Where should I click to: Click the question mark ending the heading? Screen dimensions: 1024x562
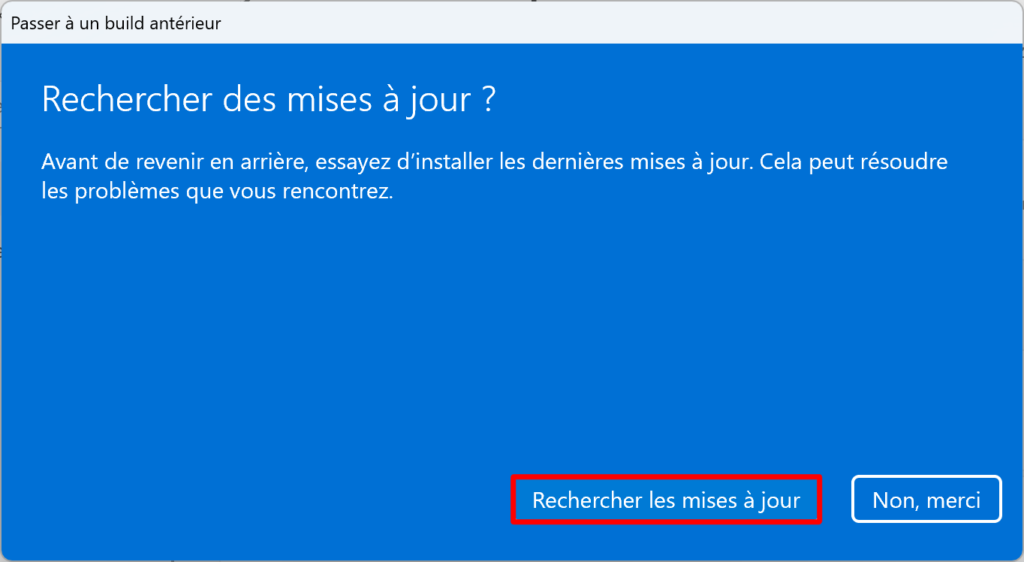[x=488, y=99]
